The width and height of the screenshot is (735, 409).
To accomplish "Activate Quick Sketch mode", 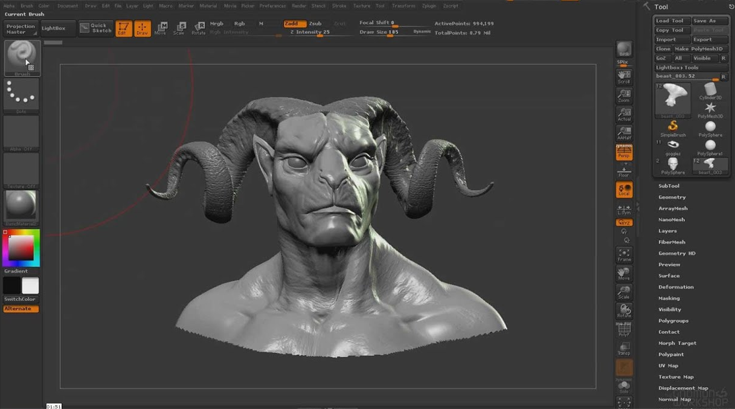I will (96, 29).
